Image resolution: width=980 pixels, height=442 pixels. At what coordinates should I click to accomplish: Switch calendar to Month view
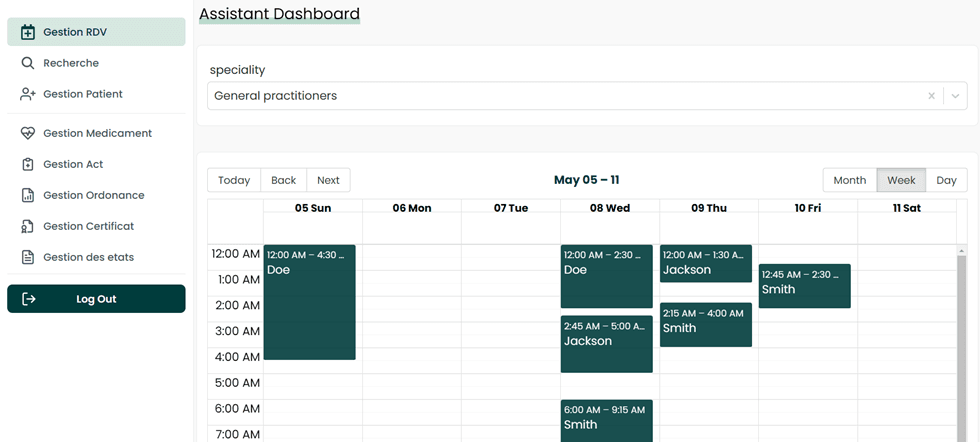pyautogui.click(x=849, y=180)
